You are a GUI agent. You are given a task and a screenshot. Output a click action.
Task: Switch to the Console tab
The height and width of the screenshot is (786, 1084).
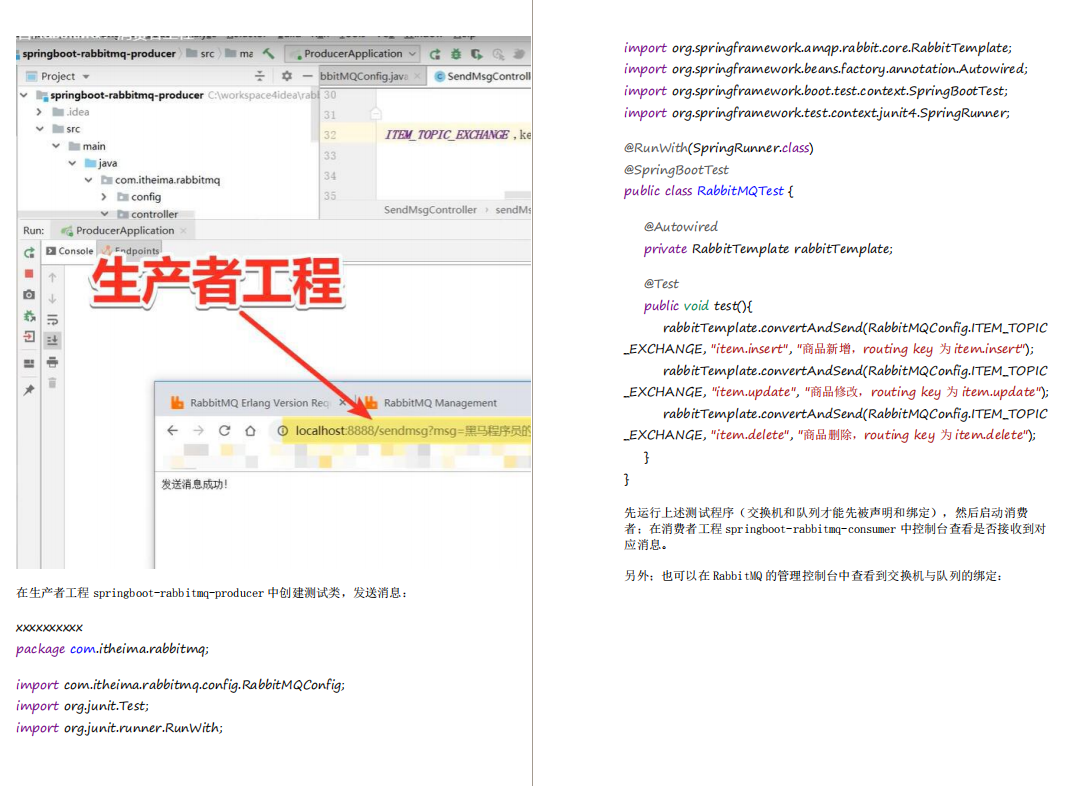70,251
